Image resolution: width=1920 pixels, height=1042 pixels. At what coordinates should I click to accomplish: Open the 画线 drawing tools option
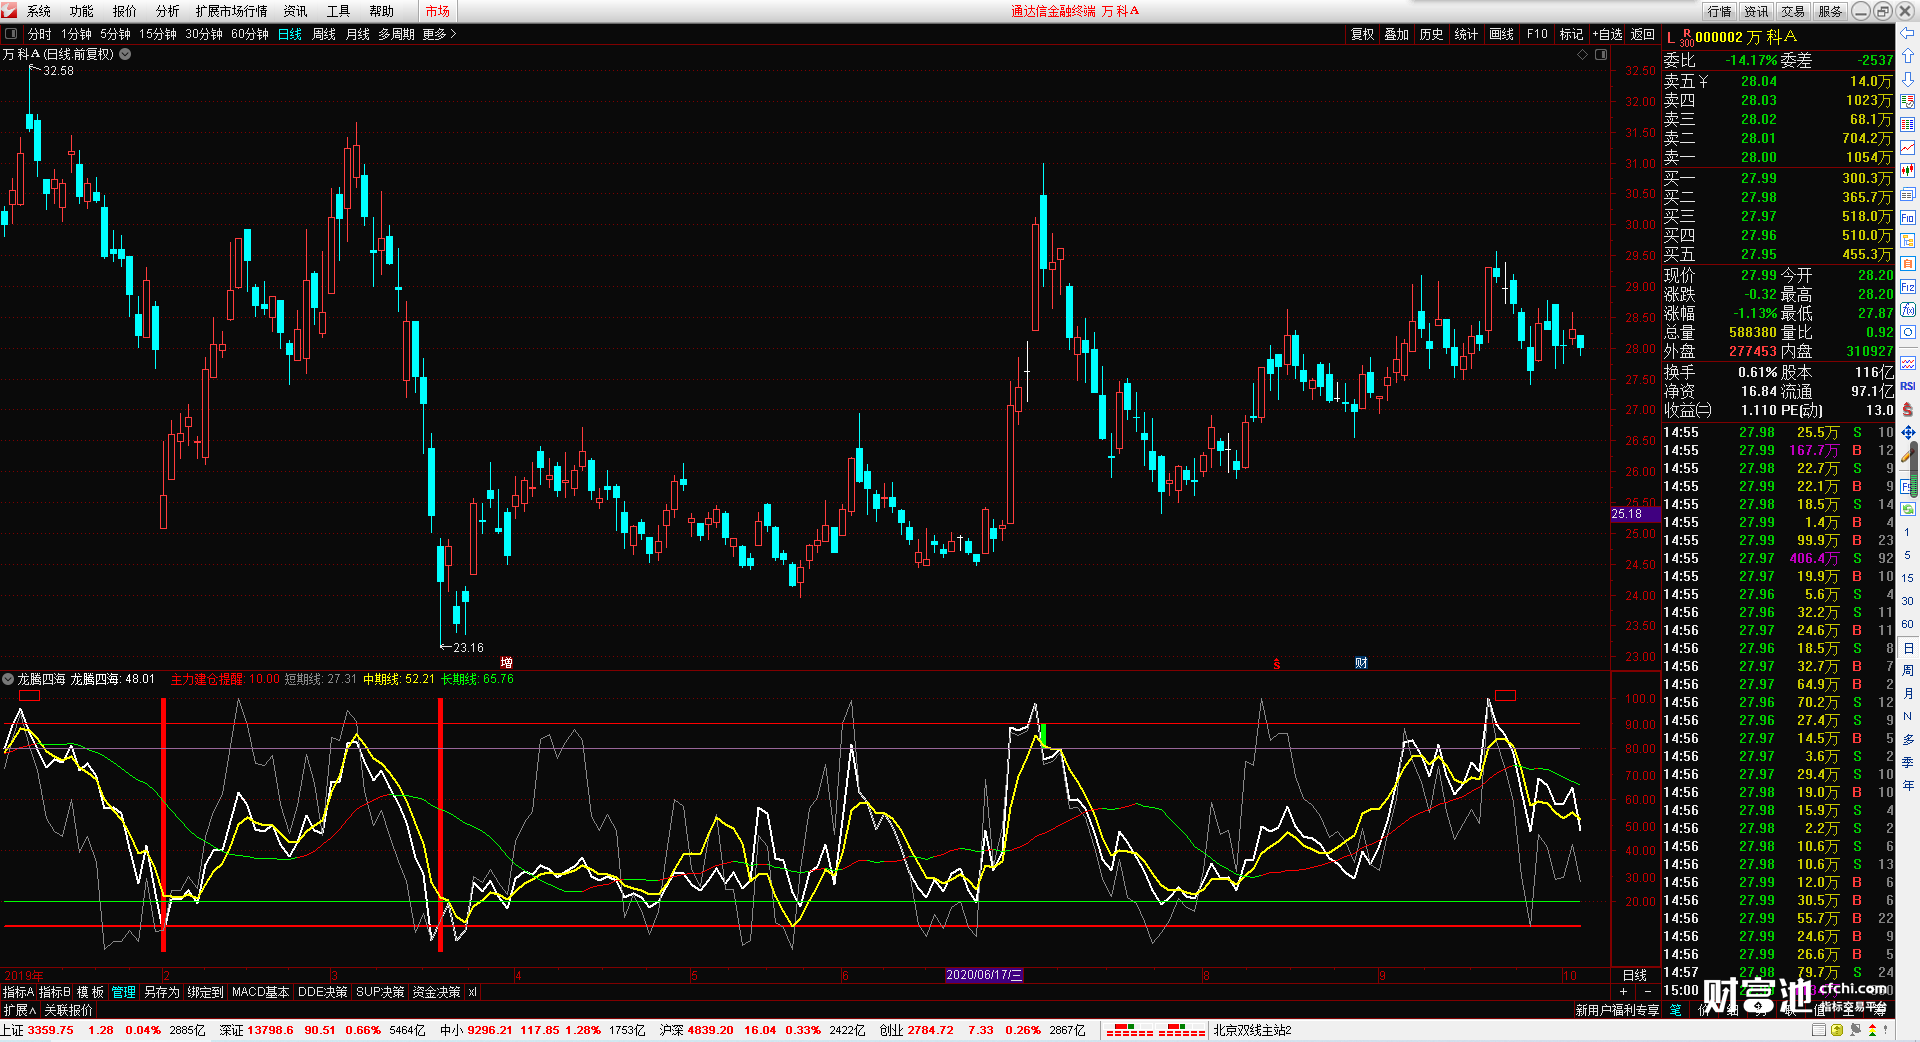(x=1502, y=34)
